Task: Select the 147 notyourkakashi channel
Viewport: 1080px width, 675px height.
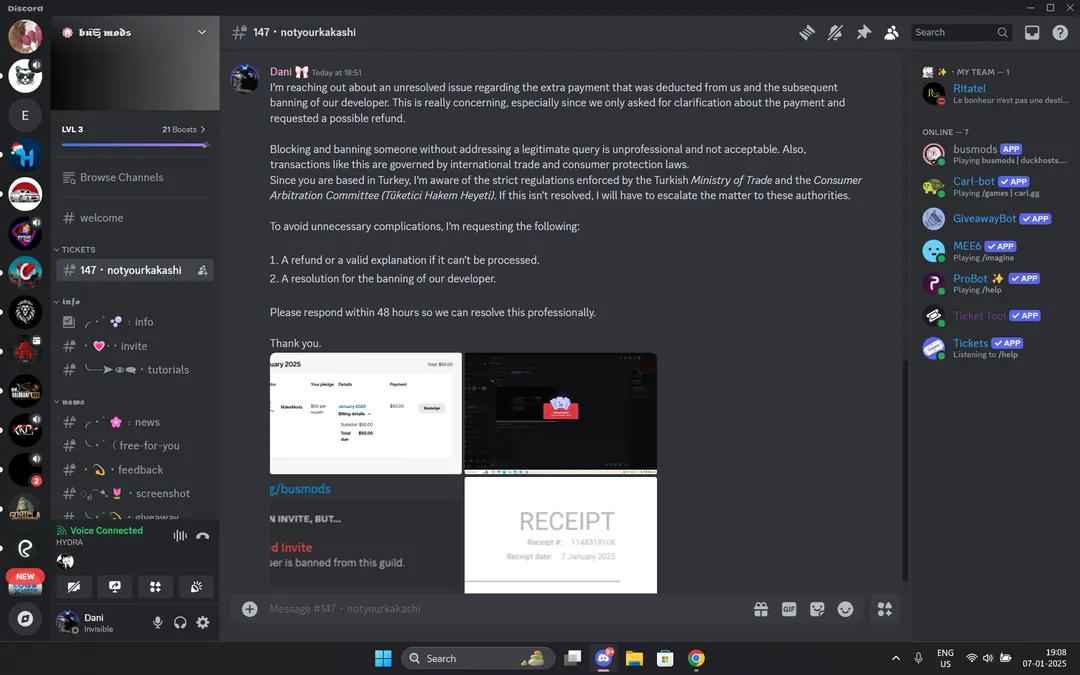Action: point(134,270)
